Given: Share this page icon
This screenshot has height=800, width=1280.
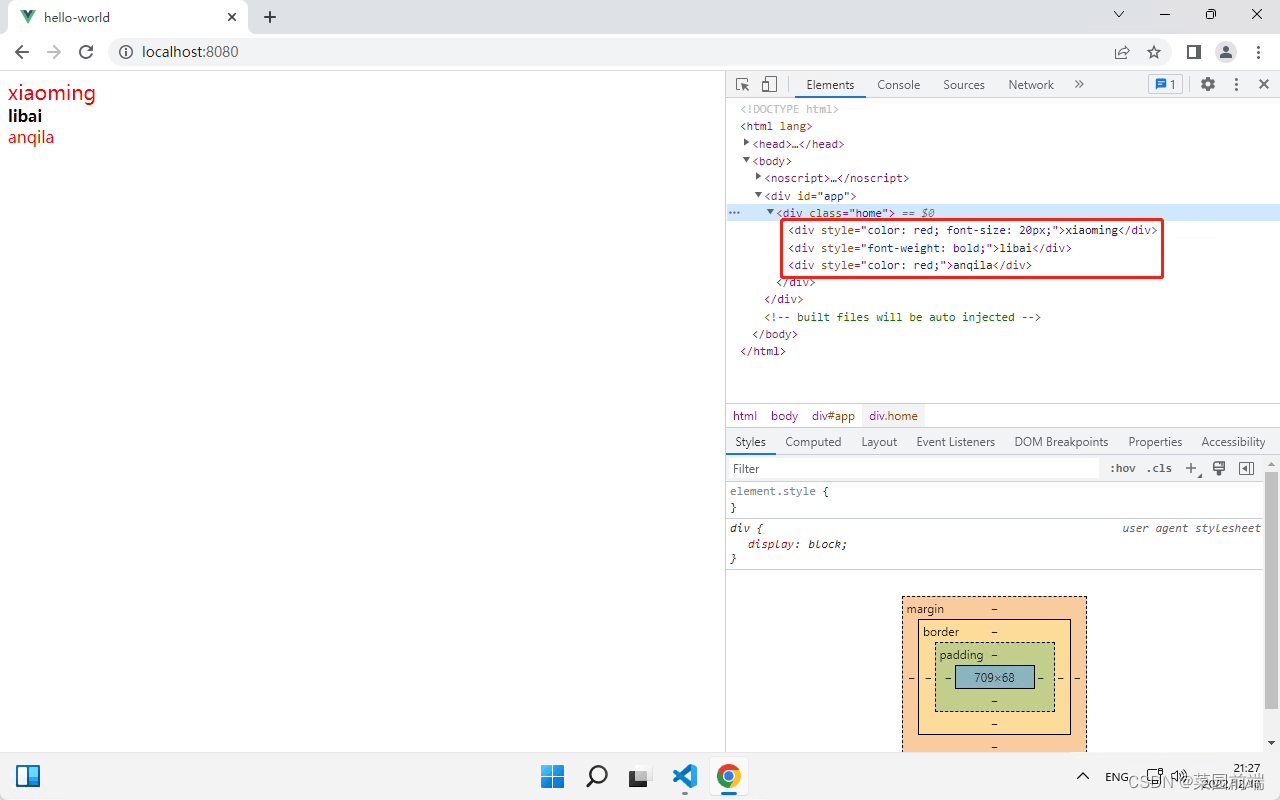Looking at the screenshot, I should tap(1122, 52).
